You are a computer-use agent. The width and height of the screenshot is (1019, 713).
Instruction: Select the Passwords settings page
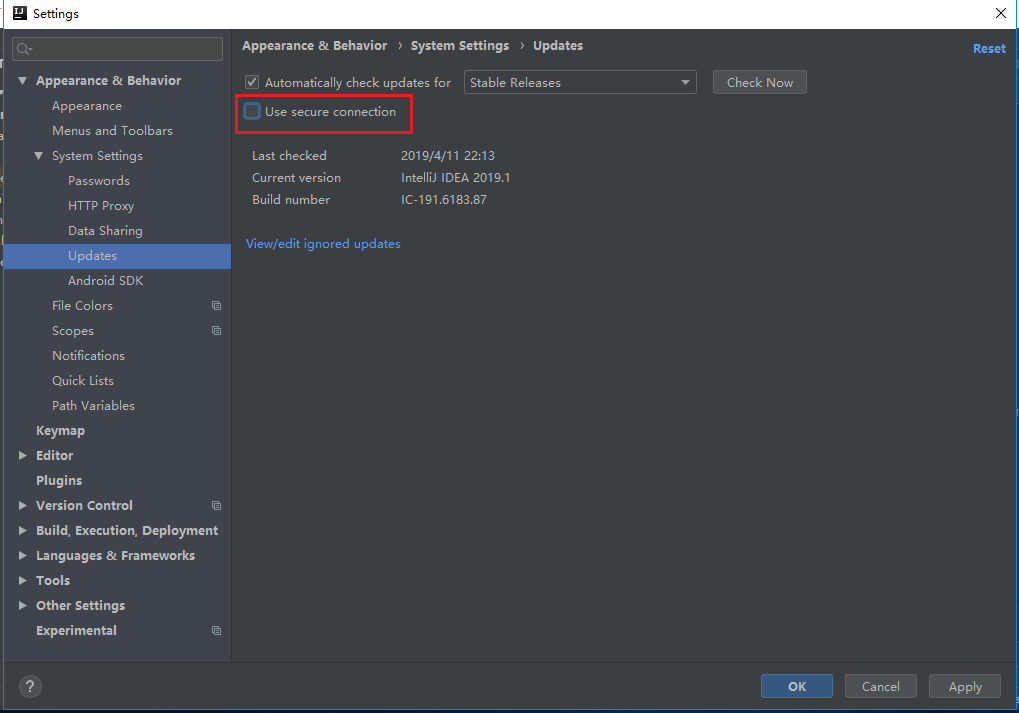click(99, 181)
